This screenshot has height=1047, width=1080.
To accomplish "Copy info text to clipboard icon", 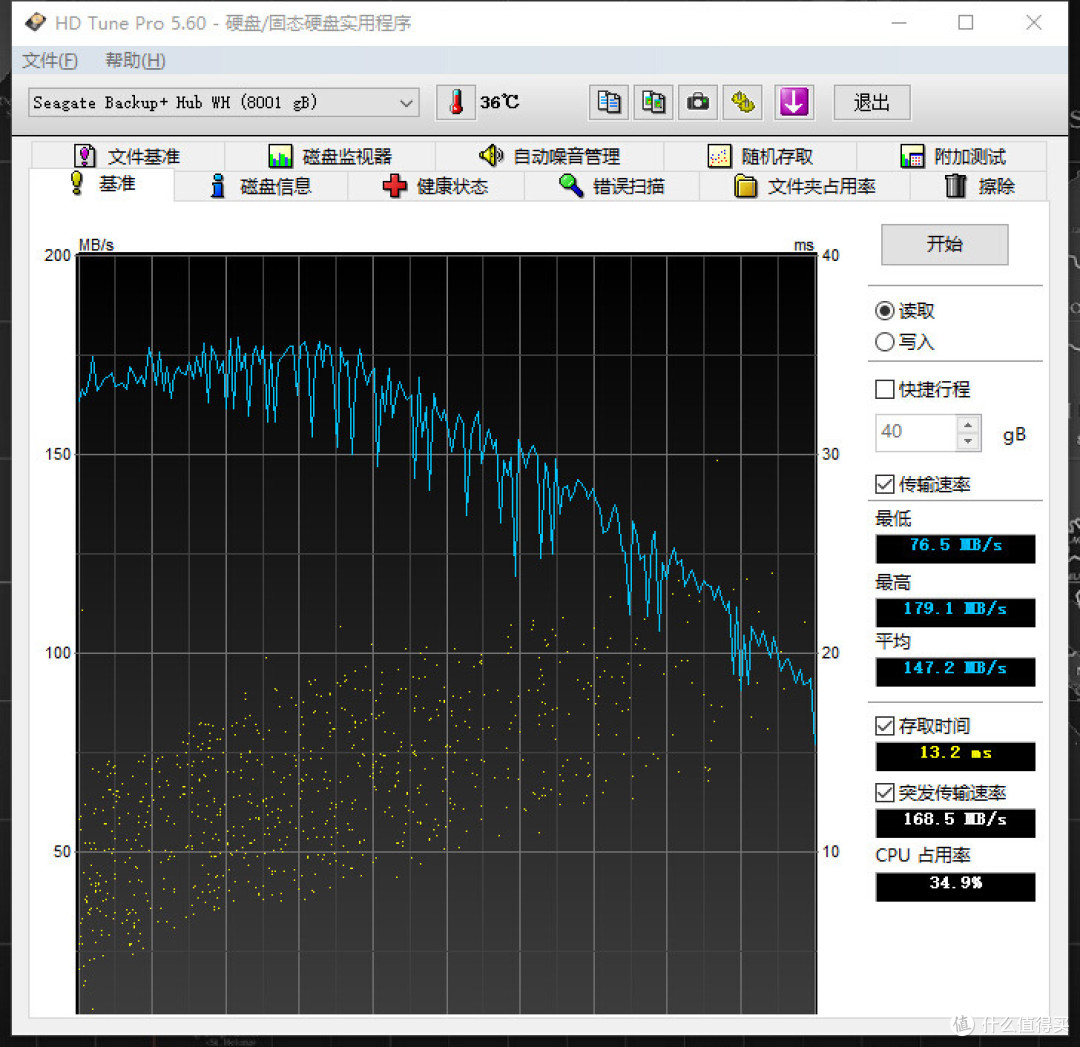I will 608,103.
